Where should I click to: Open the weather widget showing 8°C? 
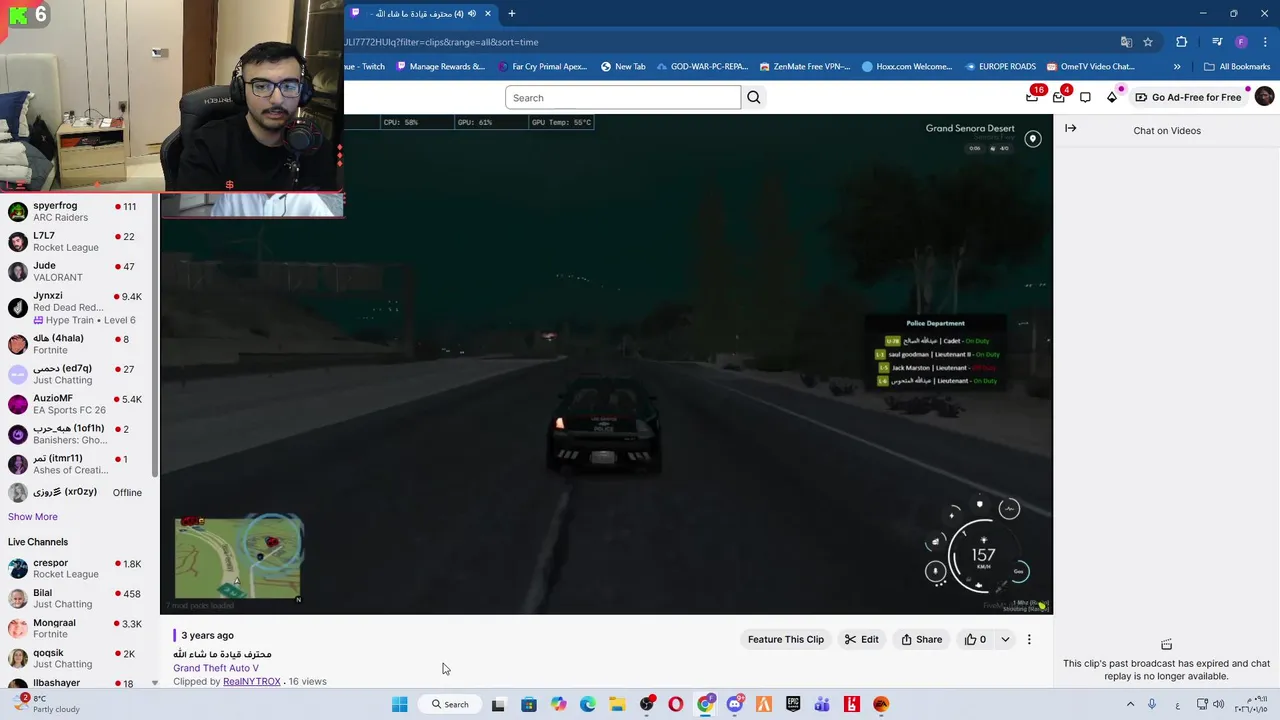[45, 704]
